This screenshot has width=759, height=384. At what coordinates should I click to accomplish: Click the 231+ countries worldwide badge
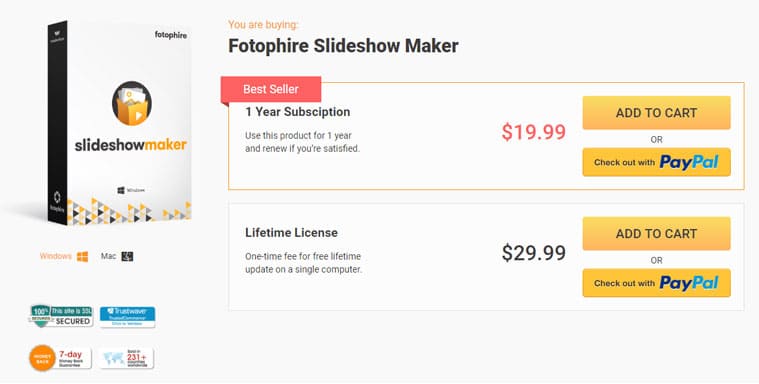coord(127,358)
